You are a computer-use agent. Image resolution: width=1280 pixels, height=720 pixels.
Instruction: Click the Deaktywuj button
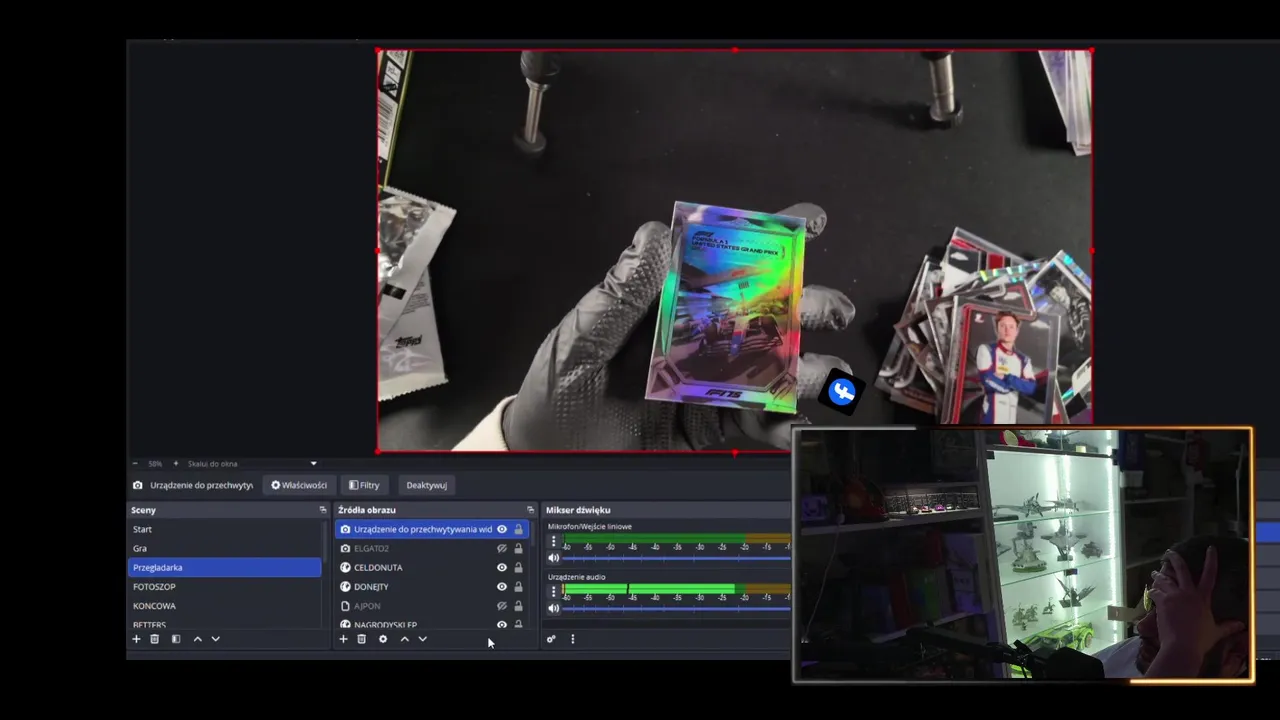pyautogui.click(x=426, y=485)
